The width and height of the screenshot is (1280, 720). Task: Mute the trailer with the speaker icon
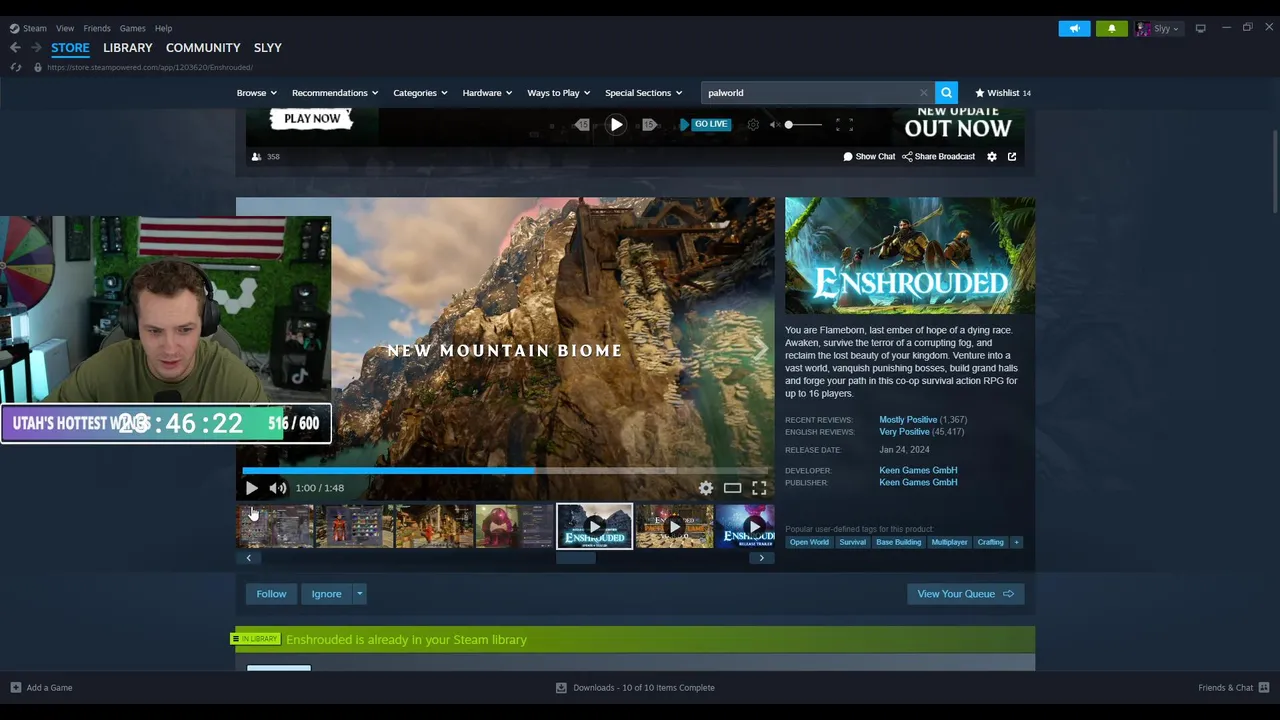click(277, 488)
